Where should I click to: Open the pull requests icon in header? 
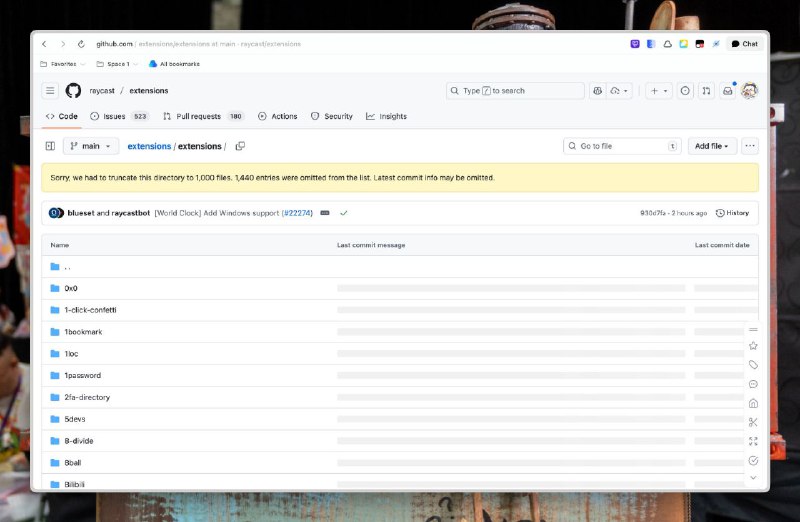pyautogui.click(x=706, y=91)
